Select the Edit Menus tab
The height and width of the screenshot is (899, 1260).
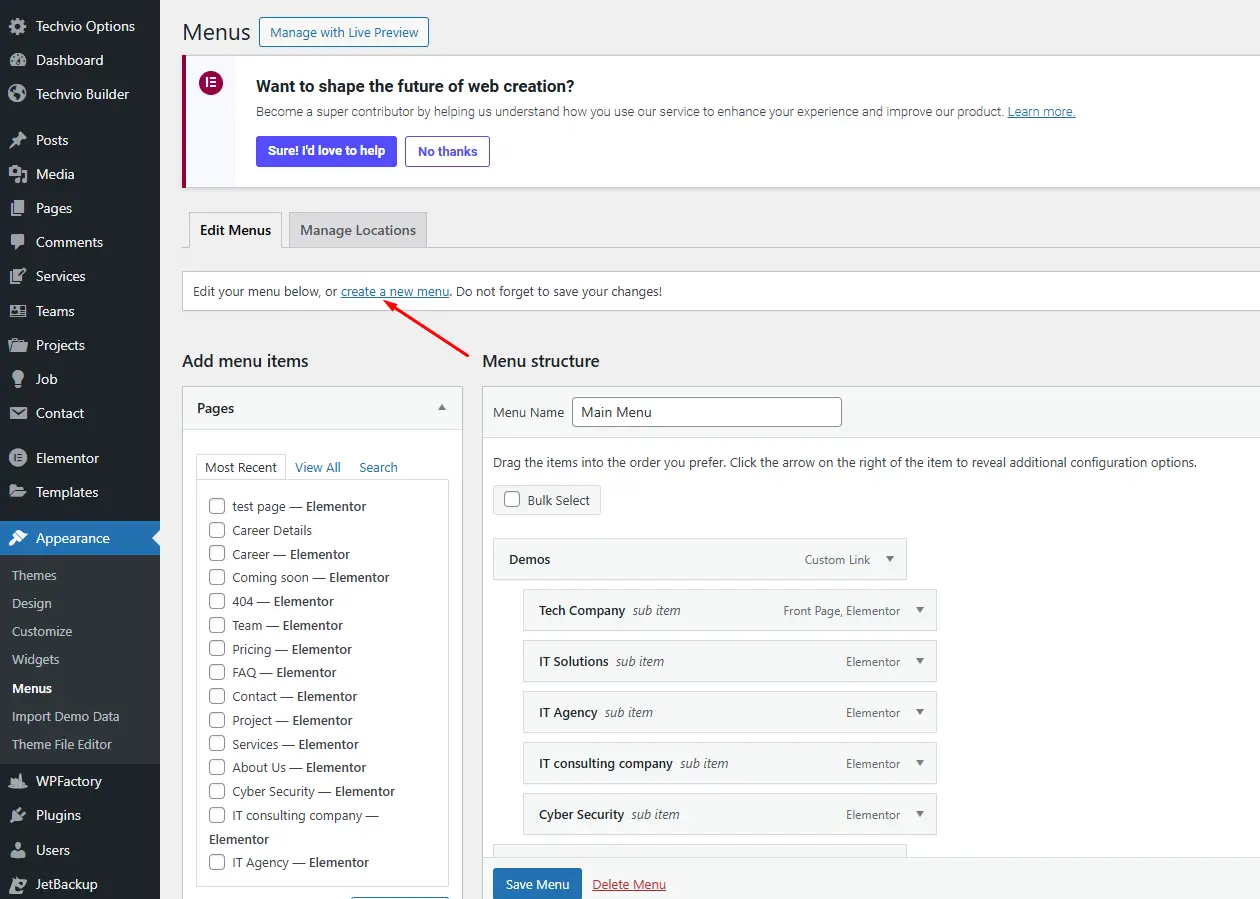tap(235, 230)
